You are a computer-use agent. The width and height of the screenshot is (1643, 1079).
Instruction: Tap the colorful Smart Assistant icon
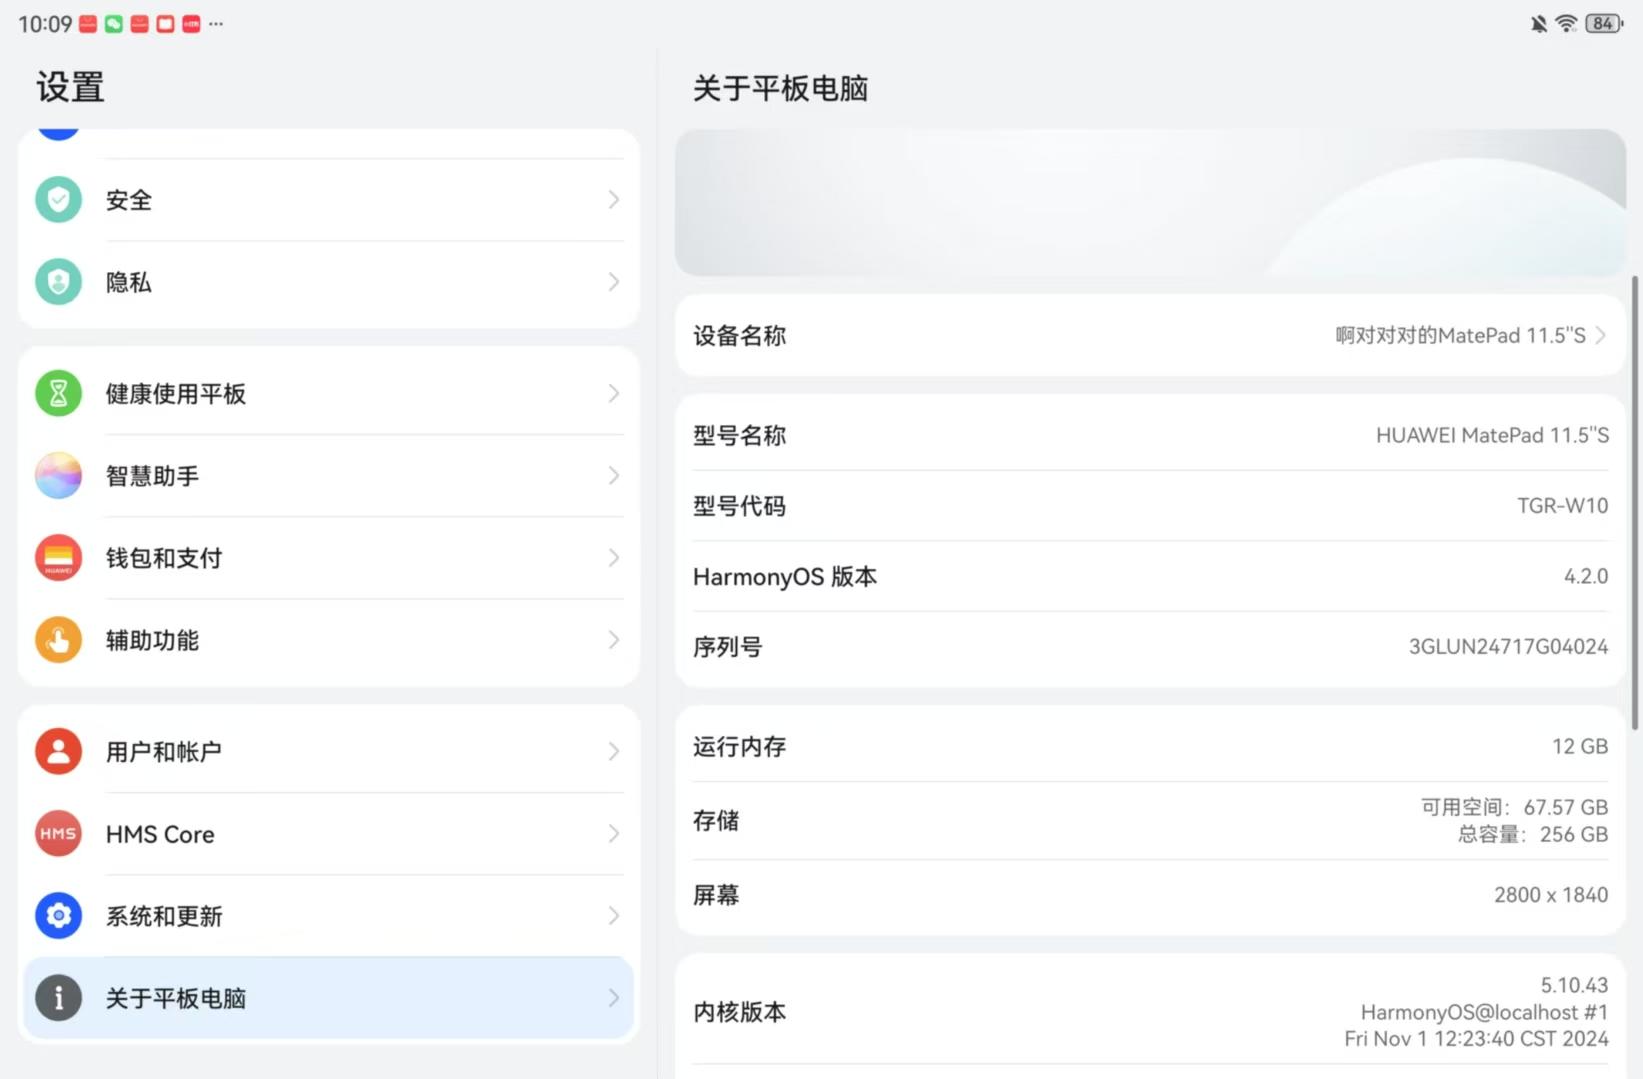click(x=58, y=476)
